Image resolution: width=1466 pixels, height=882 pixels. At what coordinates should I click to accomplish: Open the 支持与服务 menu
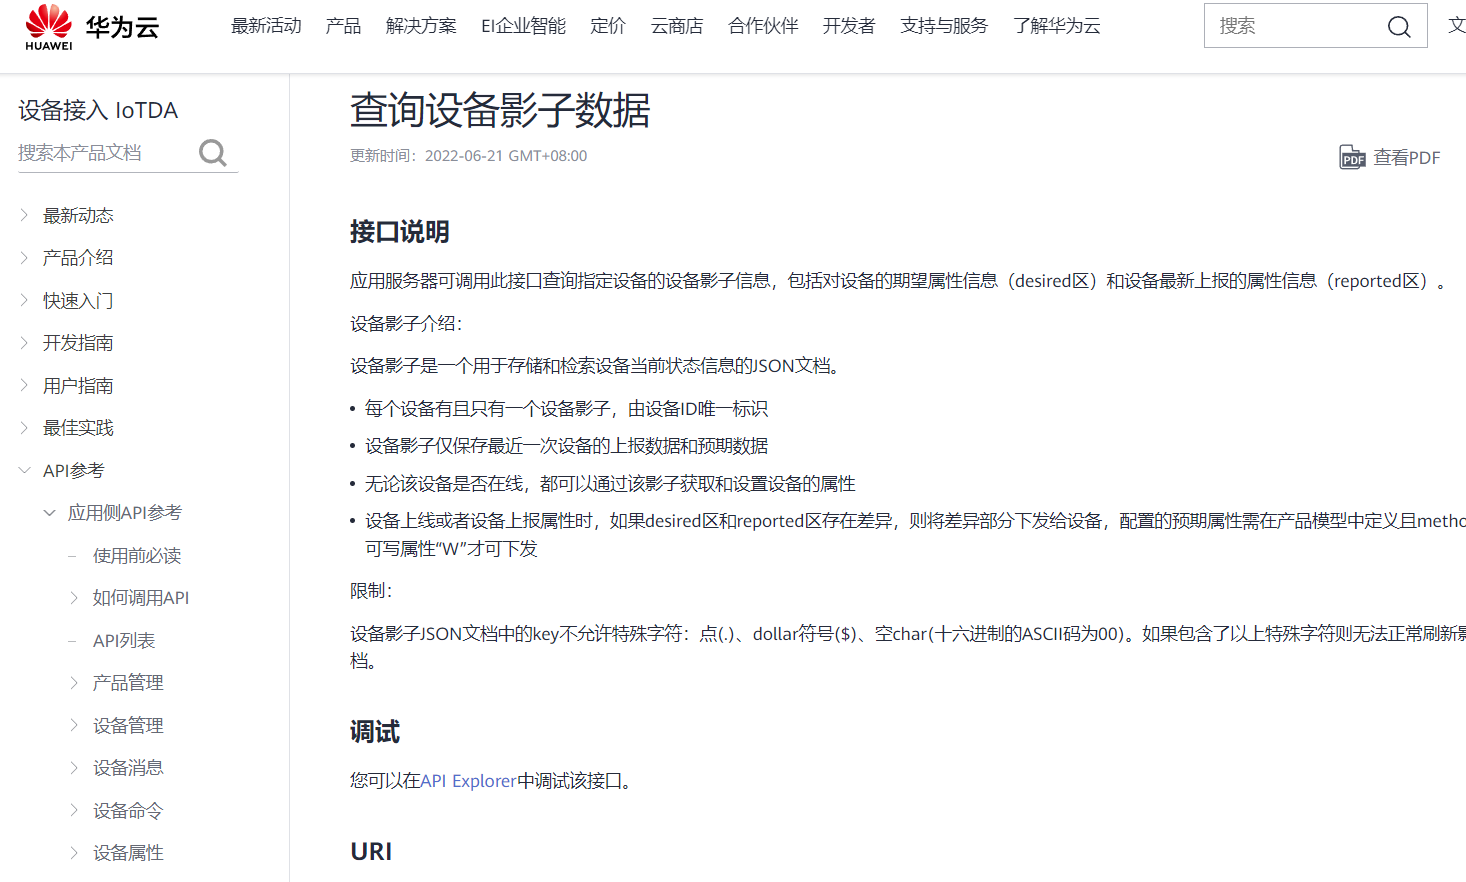(x=944, y=26)
